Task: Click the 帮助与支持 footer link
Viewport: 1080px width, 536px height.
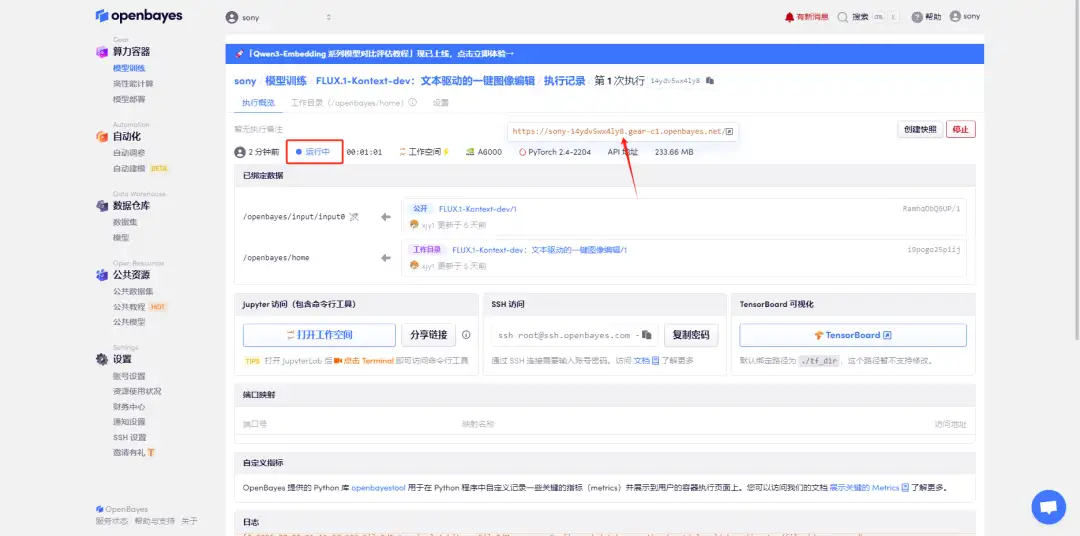Action: [x=155, y=521]
